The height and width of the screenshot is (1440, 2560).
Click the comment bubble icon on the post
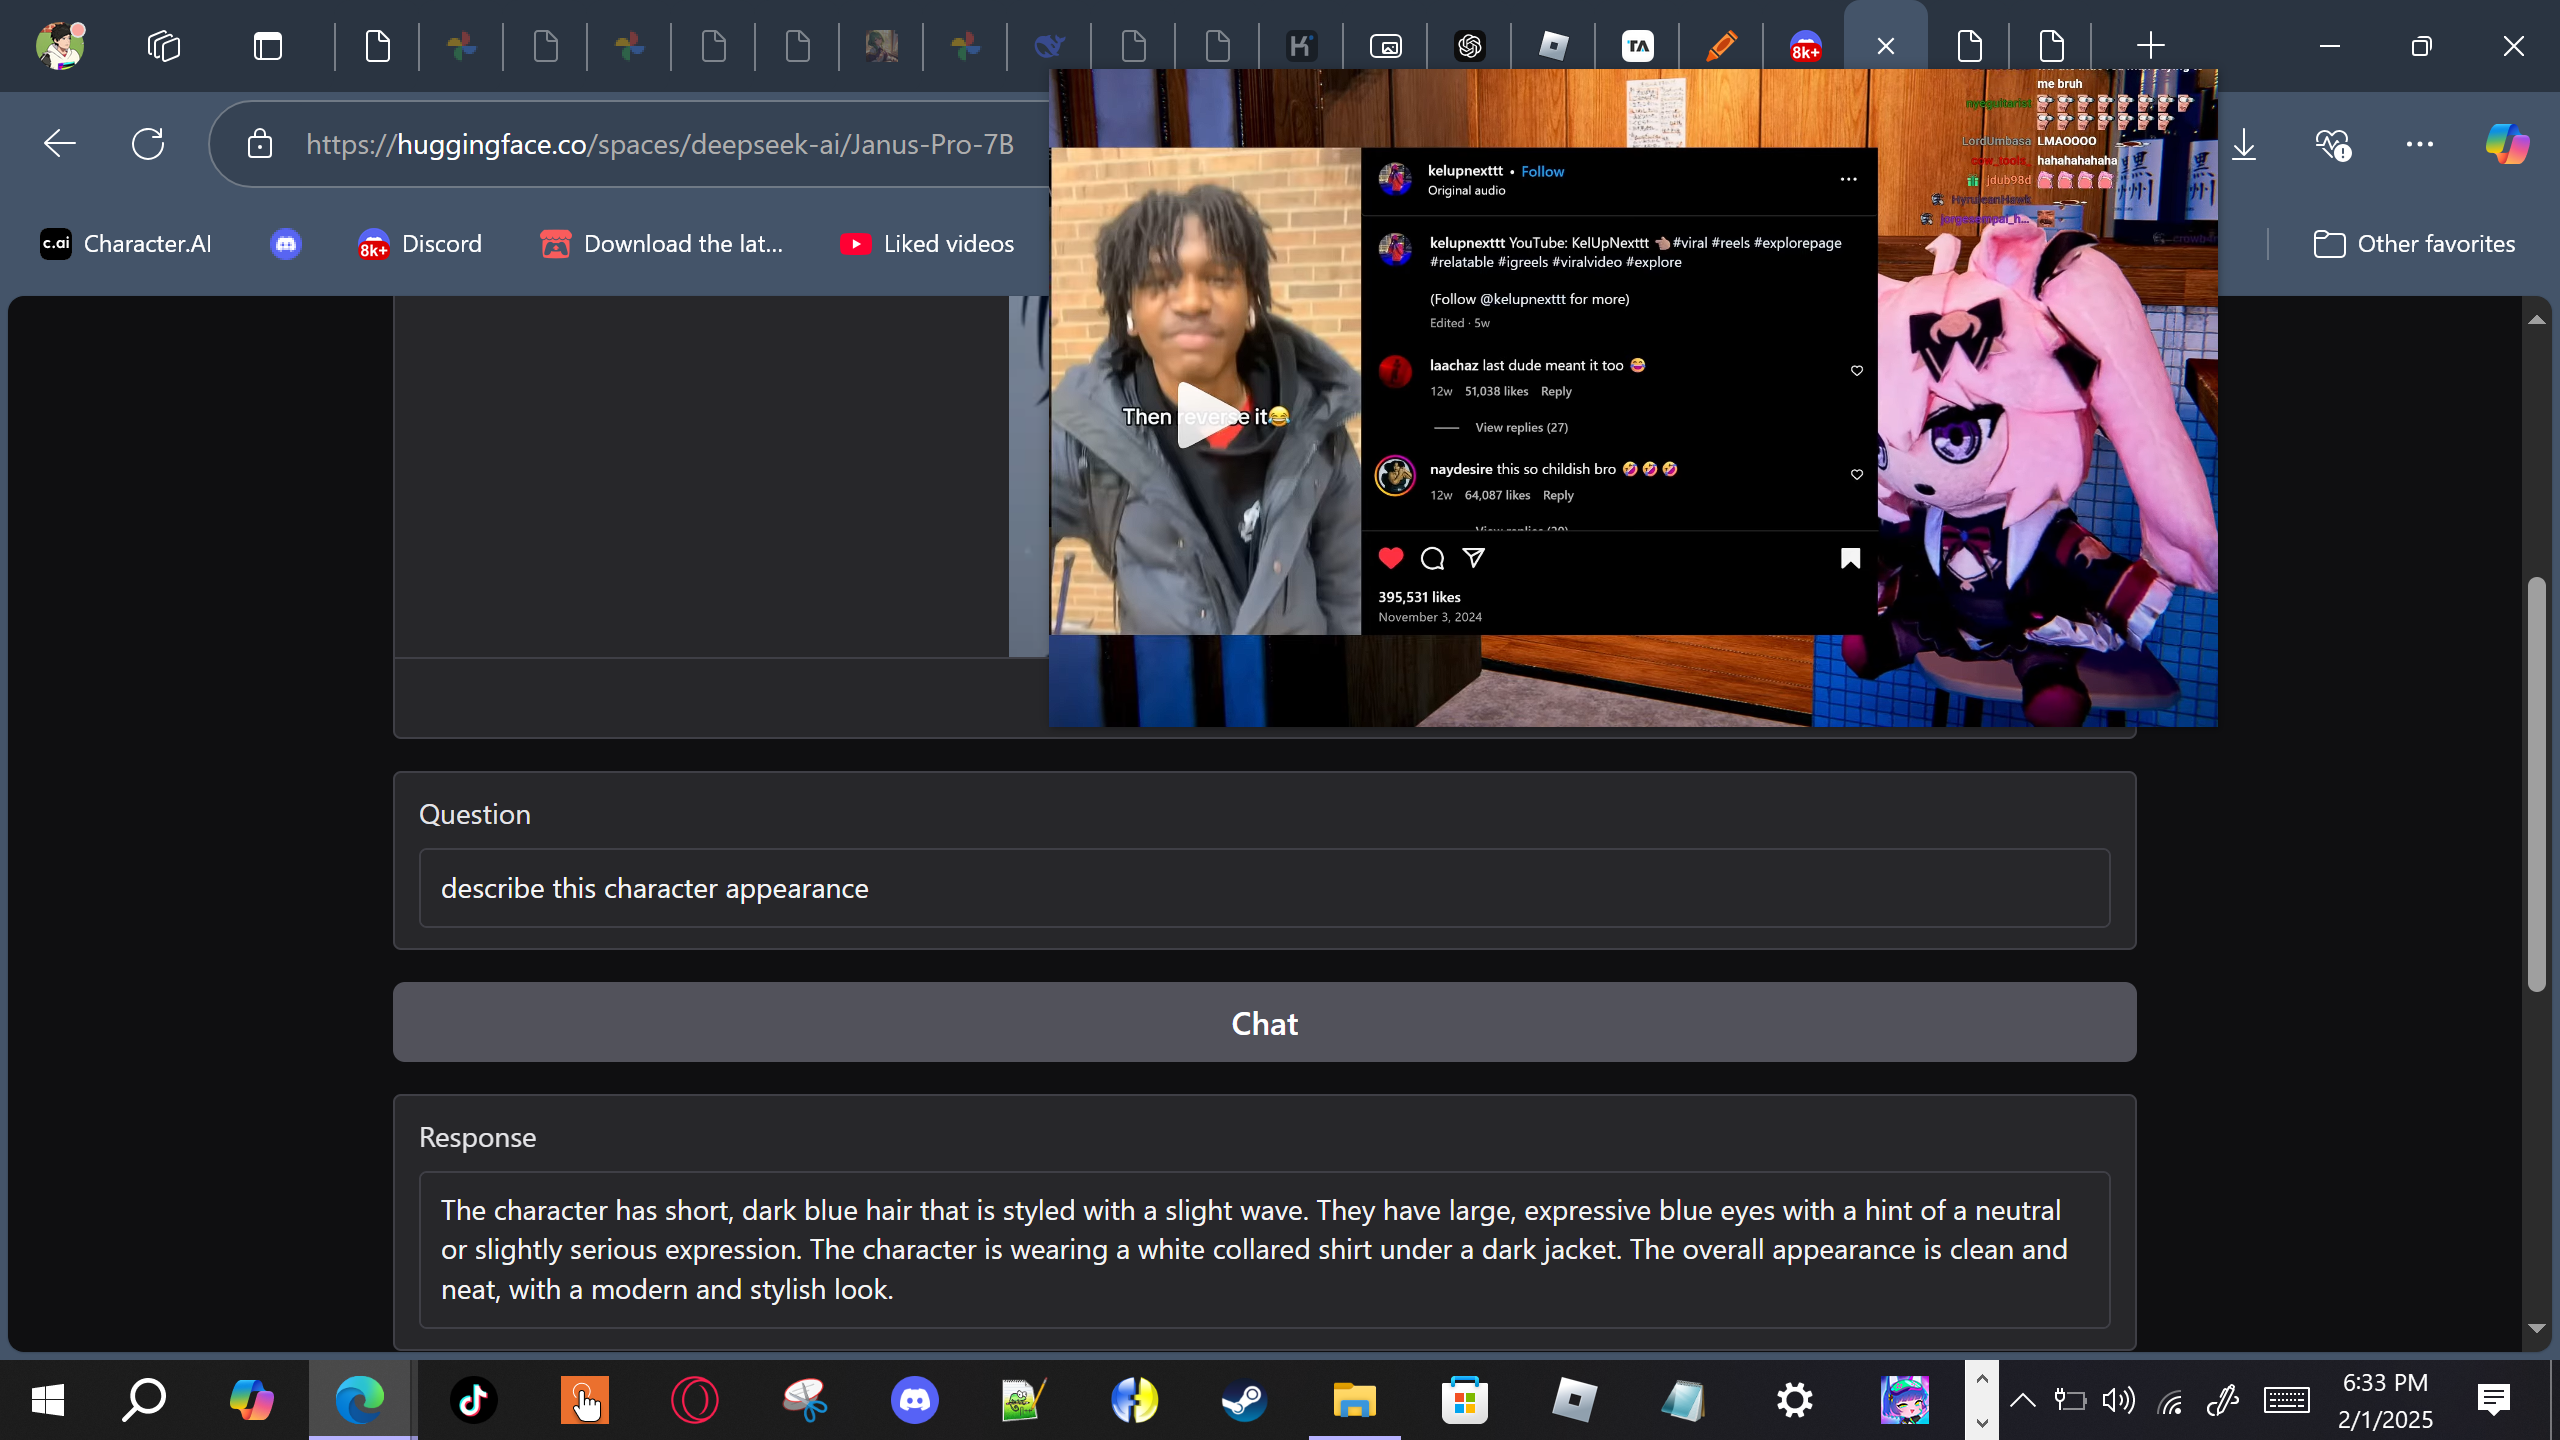(1432, 558)
